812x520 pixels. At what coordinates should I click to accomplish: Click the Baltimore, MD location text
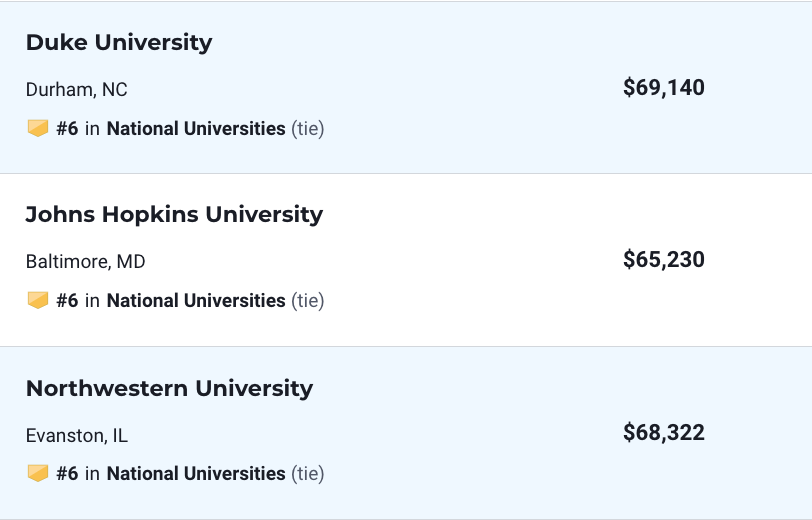tap(85, 262)
